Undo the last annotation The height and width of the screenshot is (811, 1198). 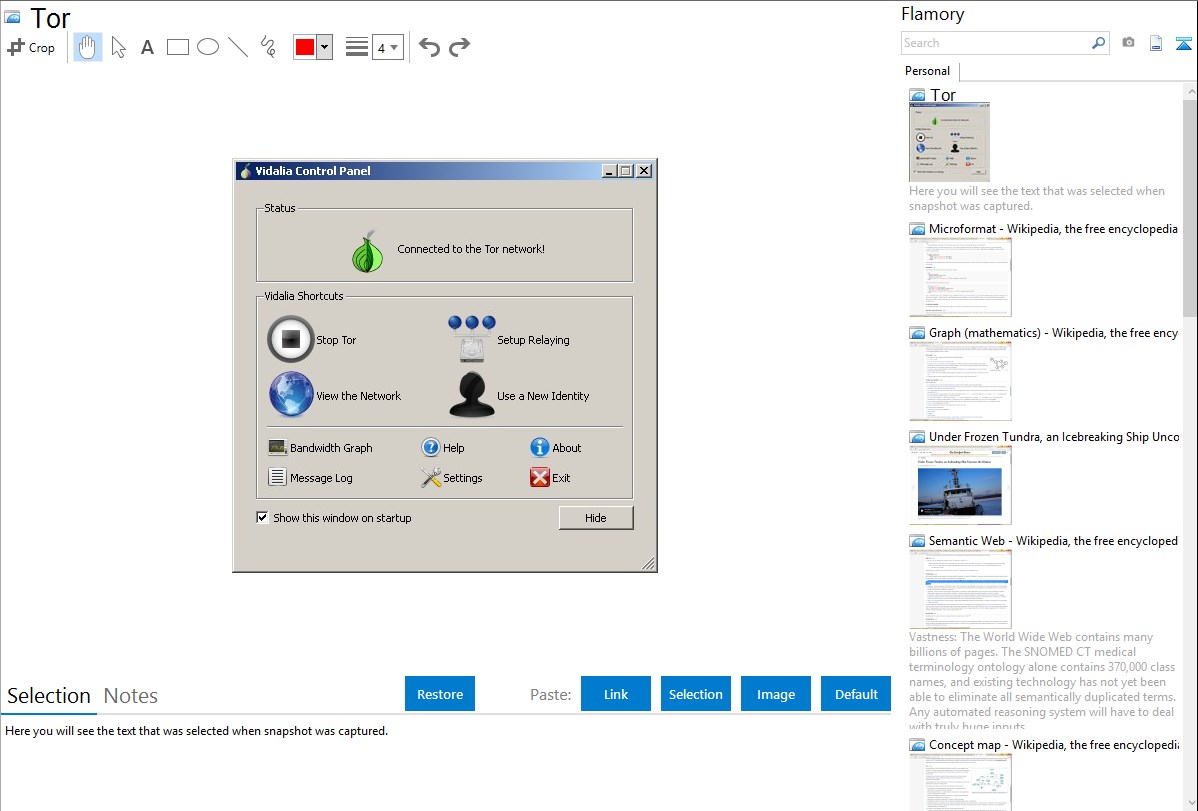pyautogui.click(x=429, y=47)
